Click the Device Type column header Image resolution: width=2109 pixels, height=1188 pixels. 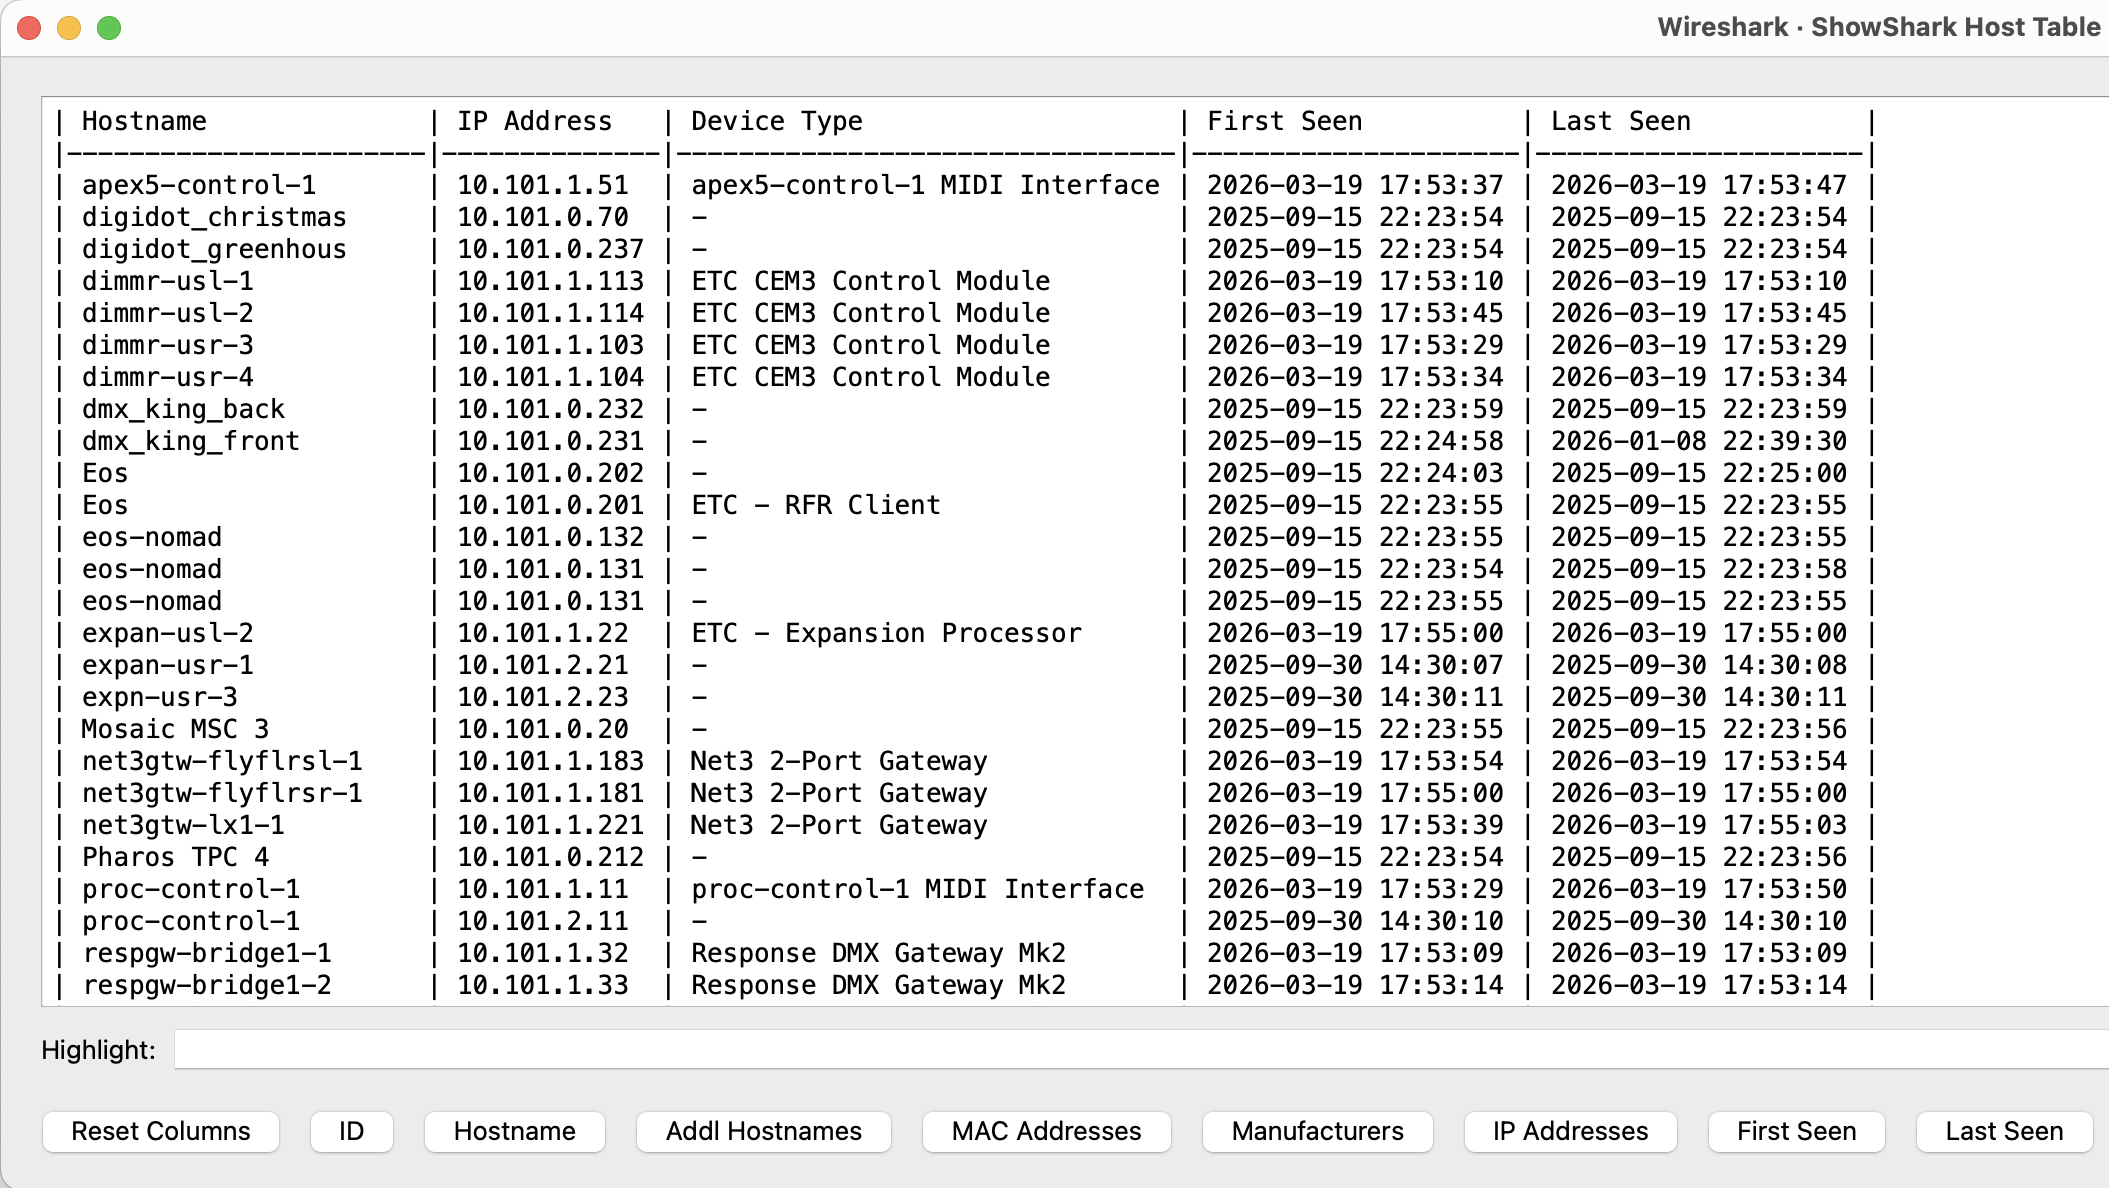pyautogui.click(x=777, y=121)
